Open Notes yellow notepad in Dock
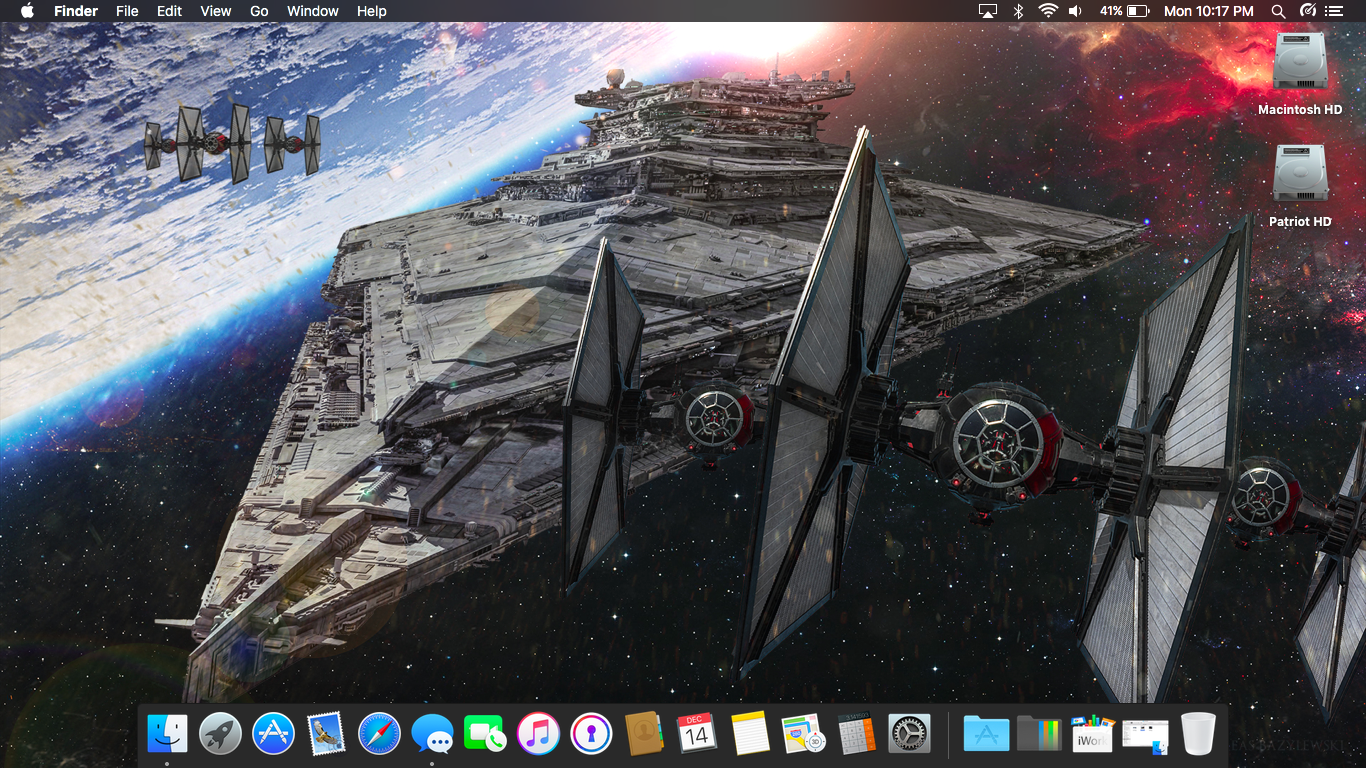The height and width of the screenshot is (768, 1366). click(x=750, y=734)
